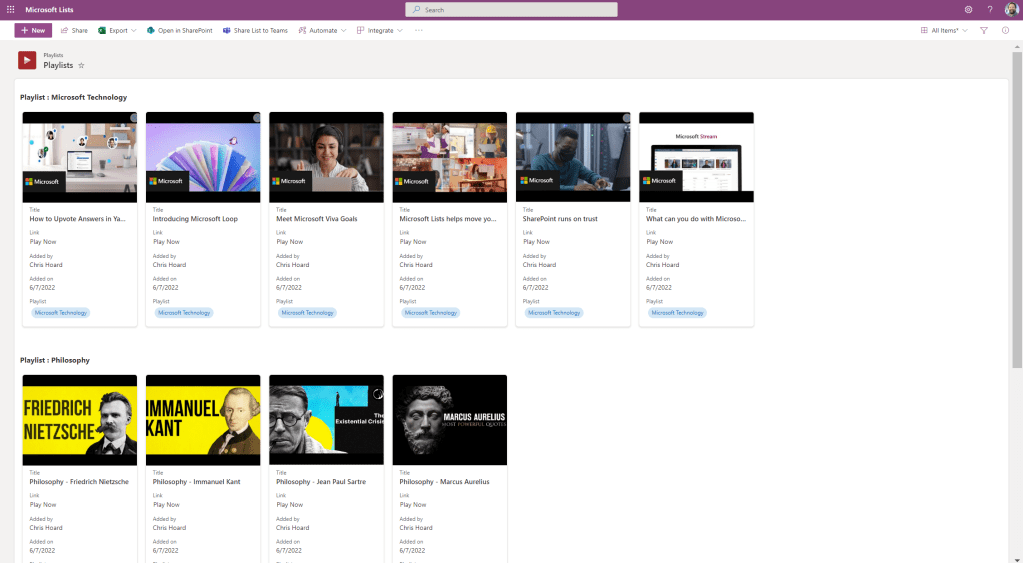Click the red Playlists list icon
Image resolution: width=1023 pixels, height=563 pixels.
27,60
